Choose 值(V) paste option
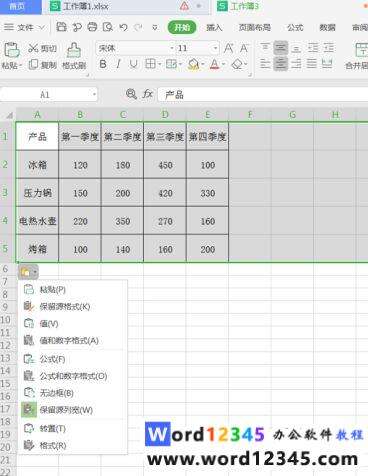Screen dimensions: 368x476 pyautogui.click(x=73, y=323)
